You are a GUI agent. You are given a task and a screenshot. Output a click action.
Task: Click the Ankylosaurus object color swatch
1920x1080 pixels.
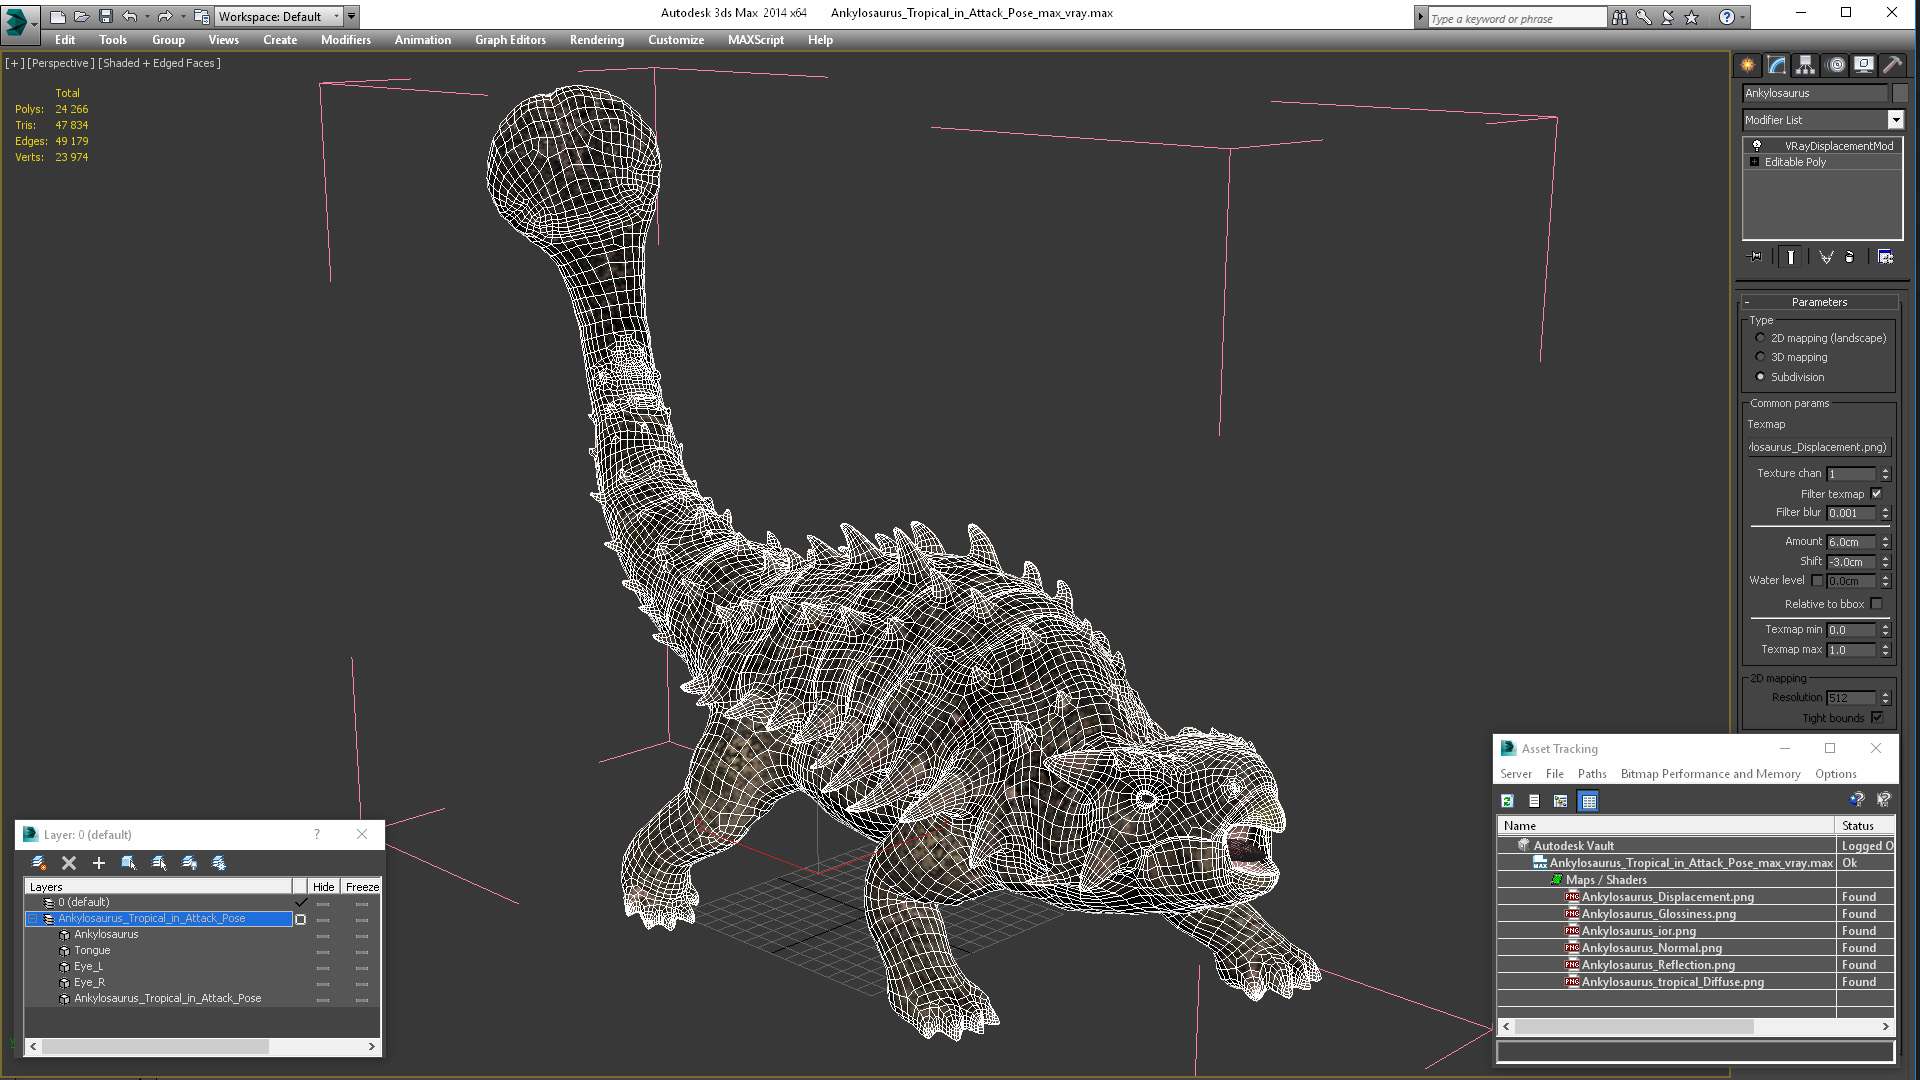click(x=1900, y=93)
